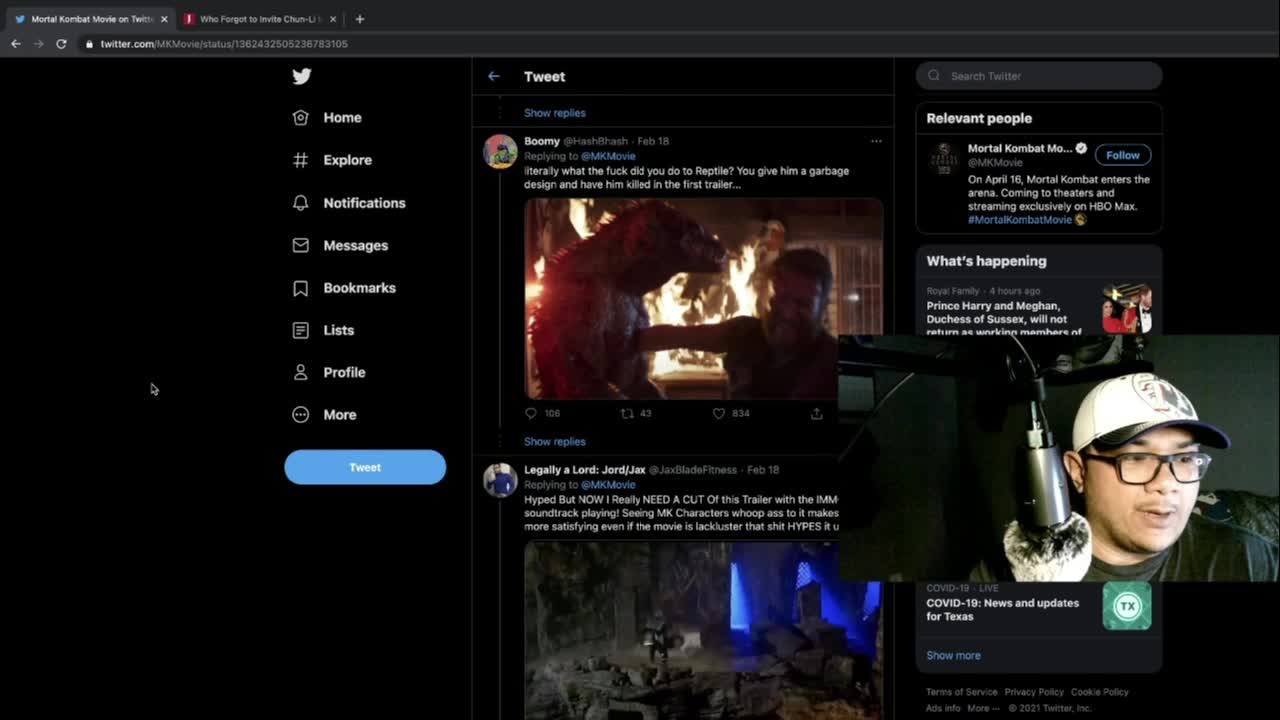
Task: Close the Mortal Kombat Movie tab
Action: coord(164,19)
